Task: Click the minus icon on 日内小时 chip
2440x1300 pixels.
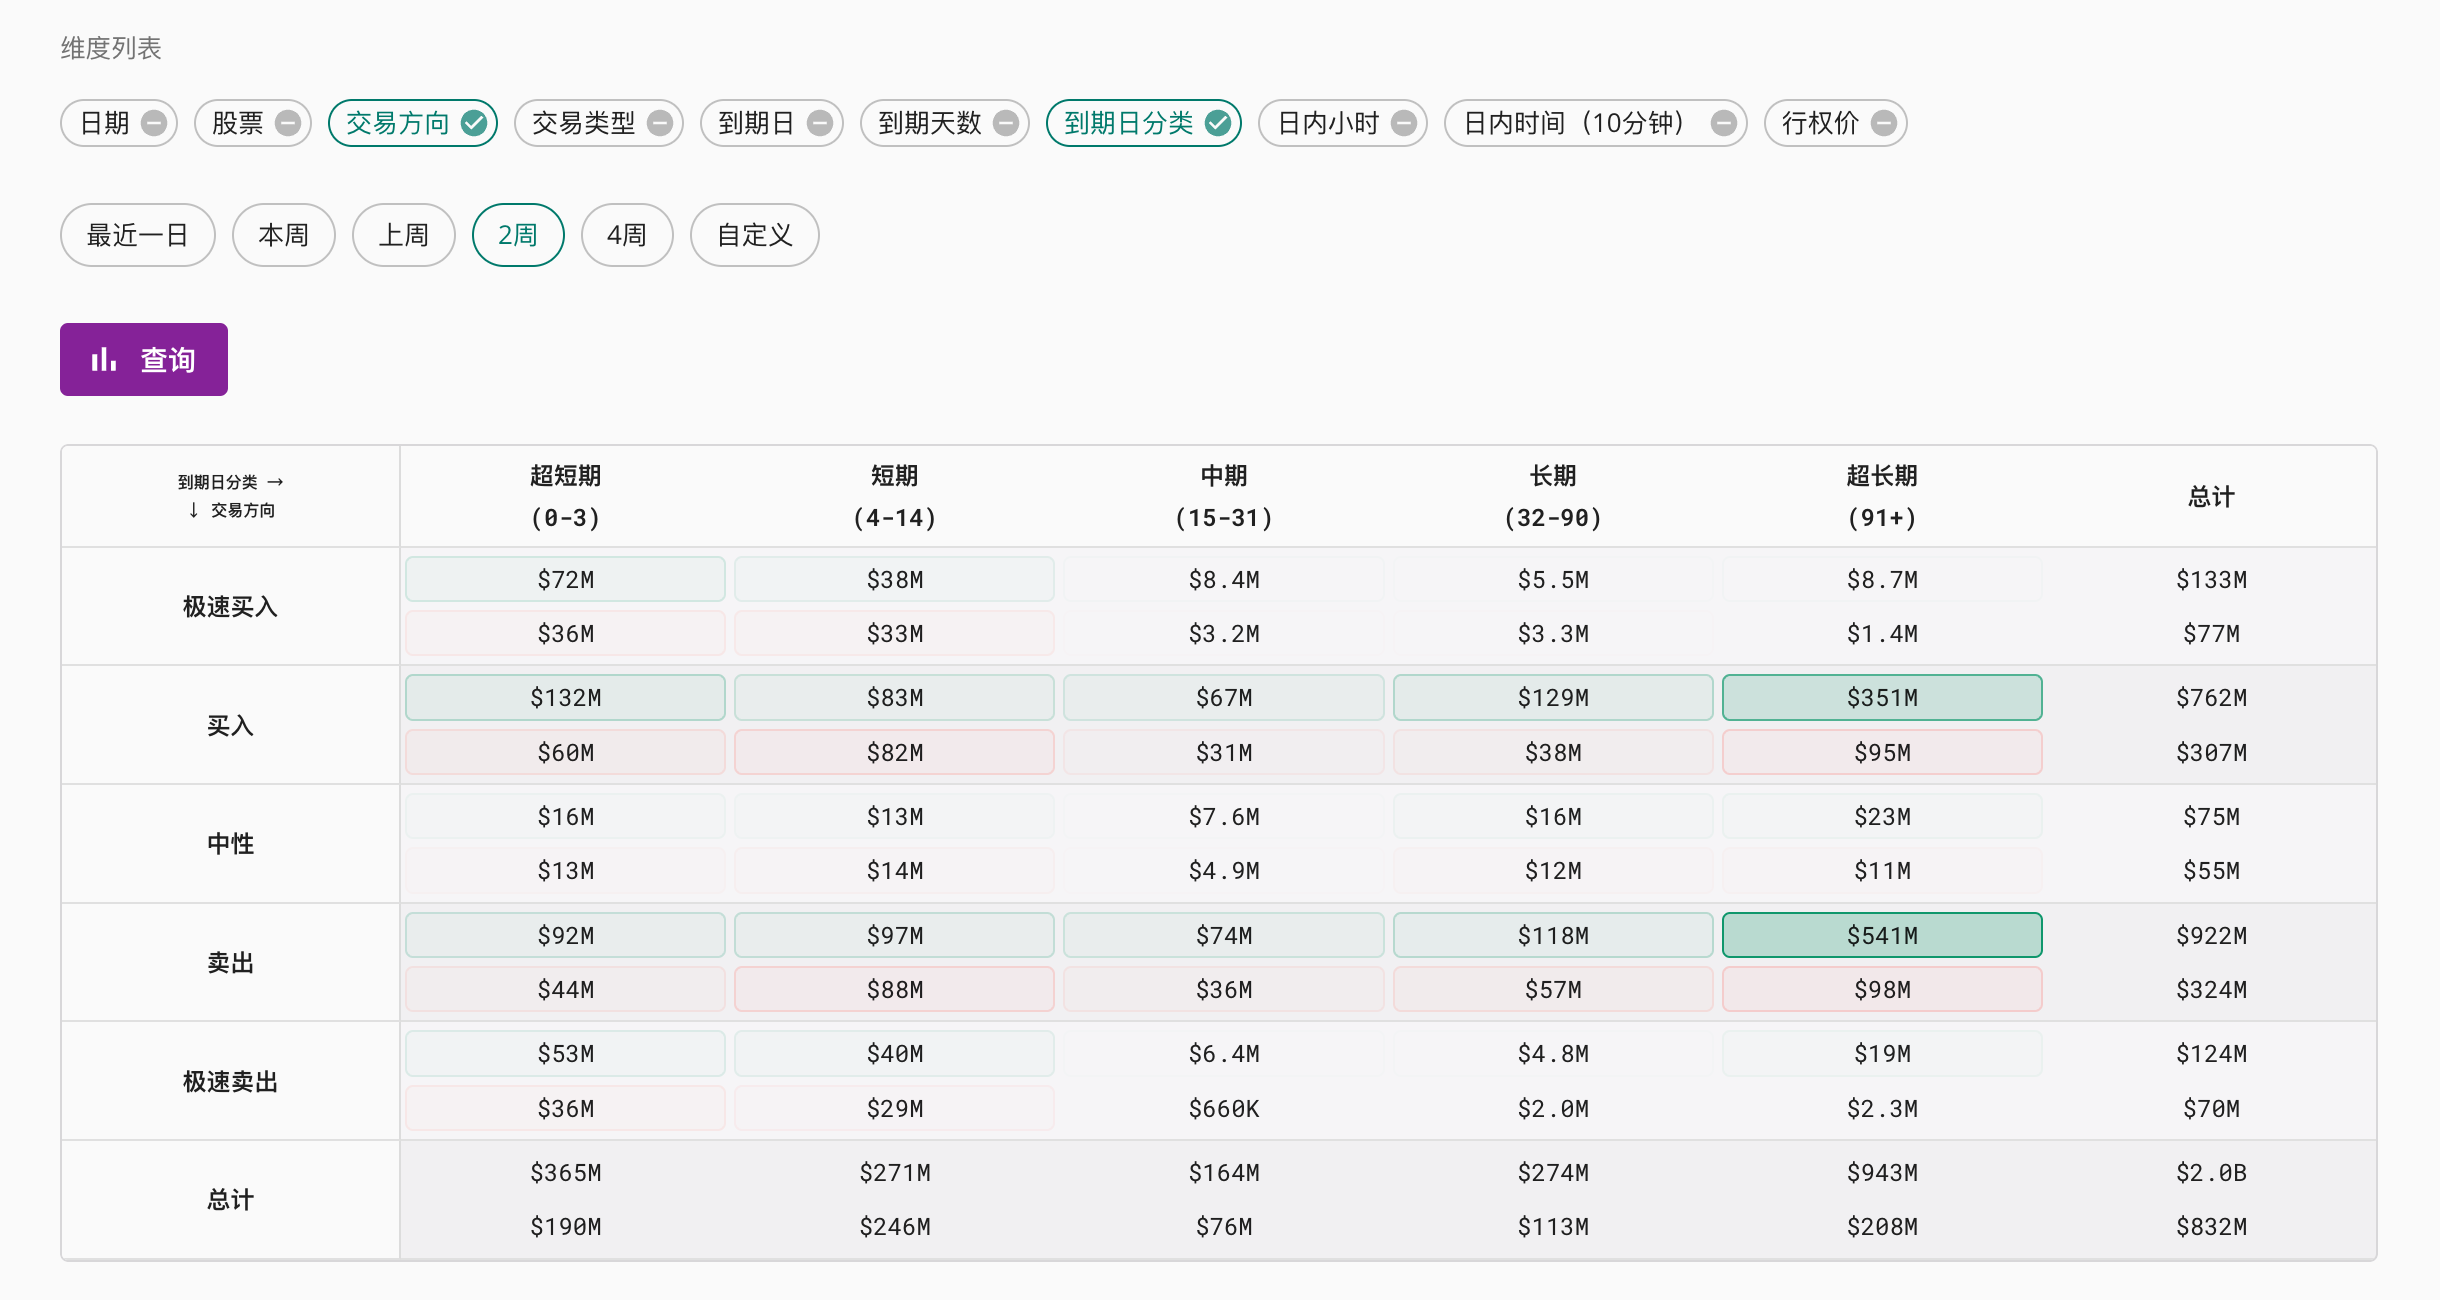Action: (1404, 123)
